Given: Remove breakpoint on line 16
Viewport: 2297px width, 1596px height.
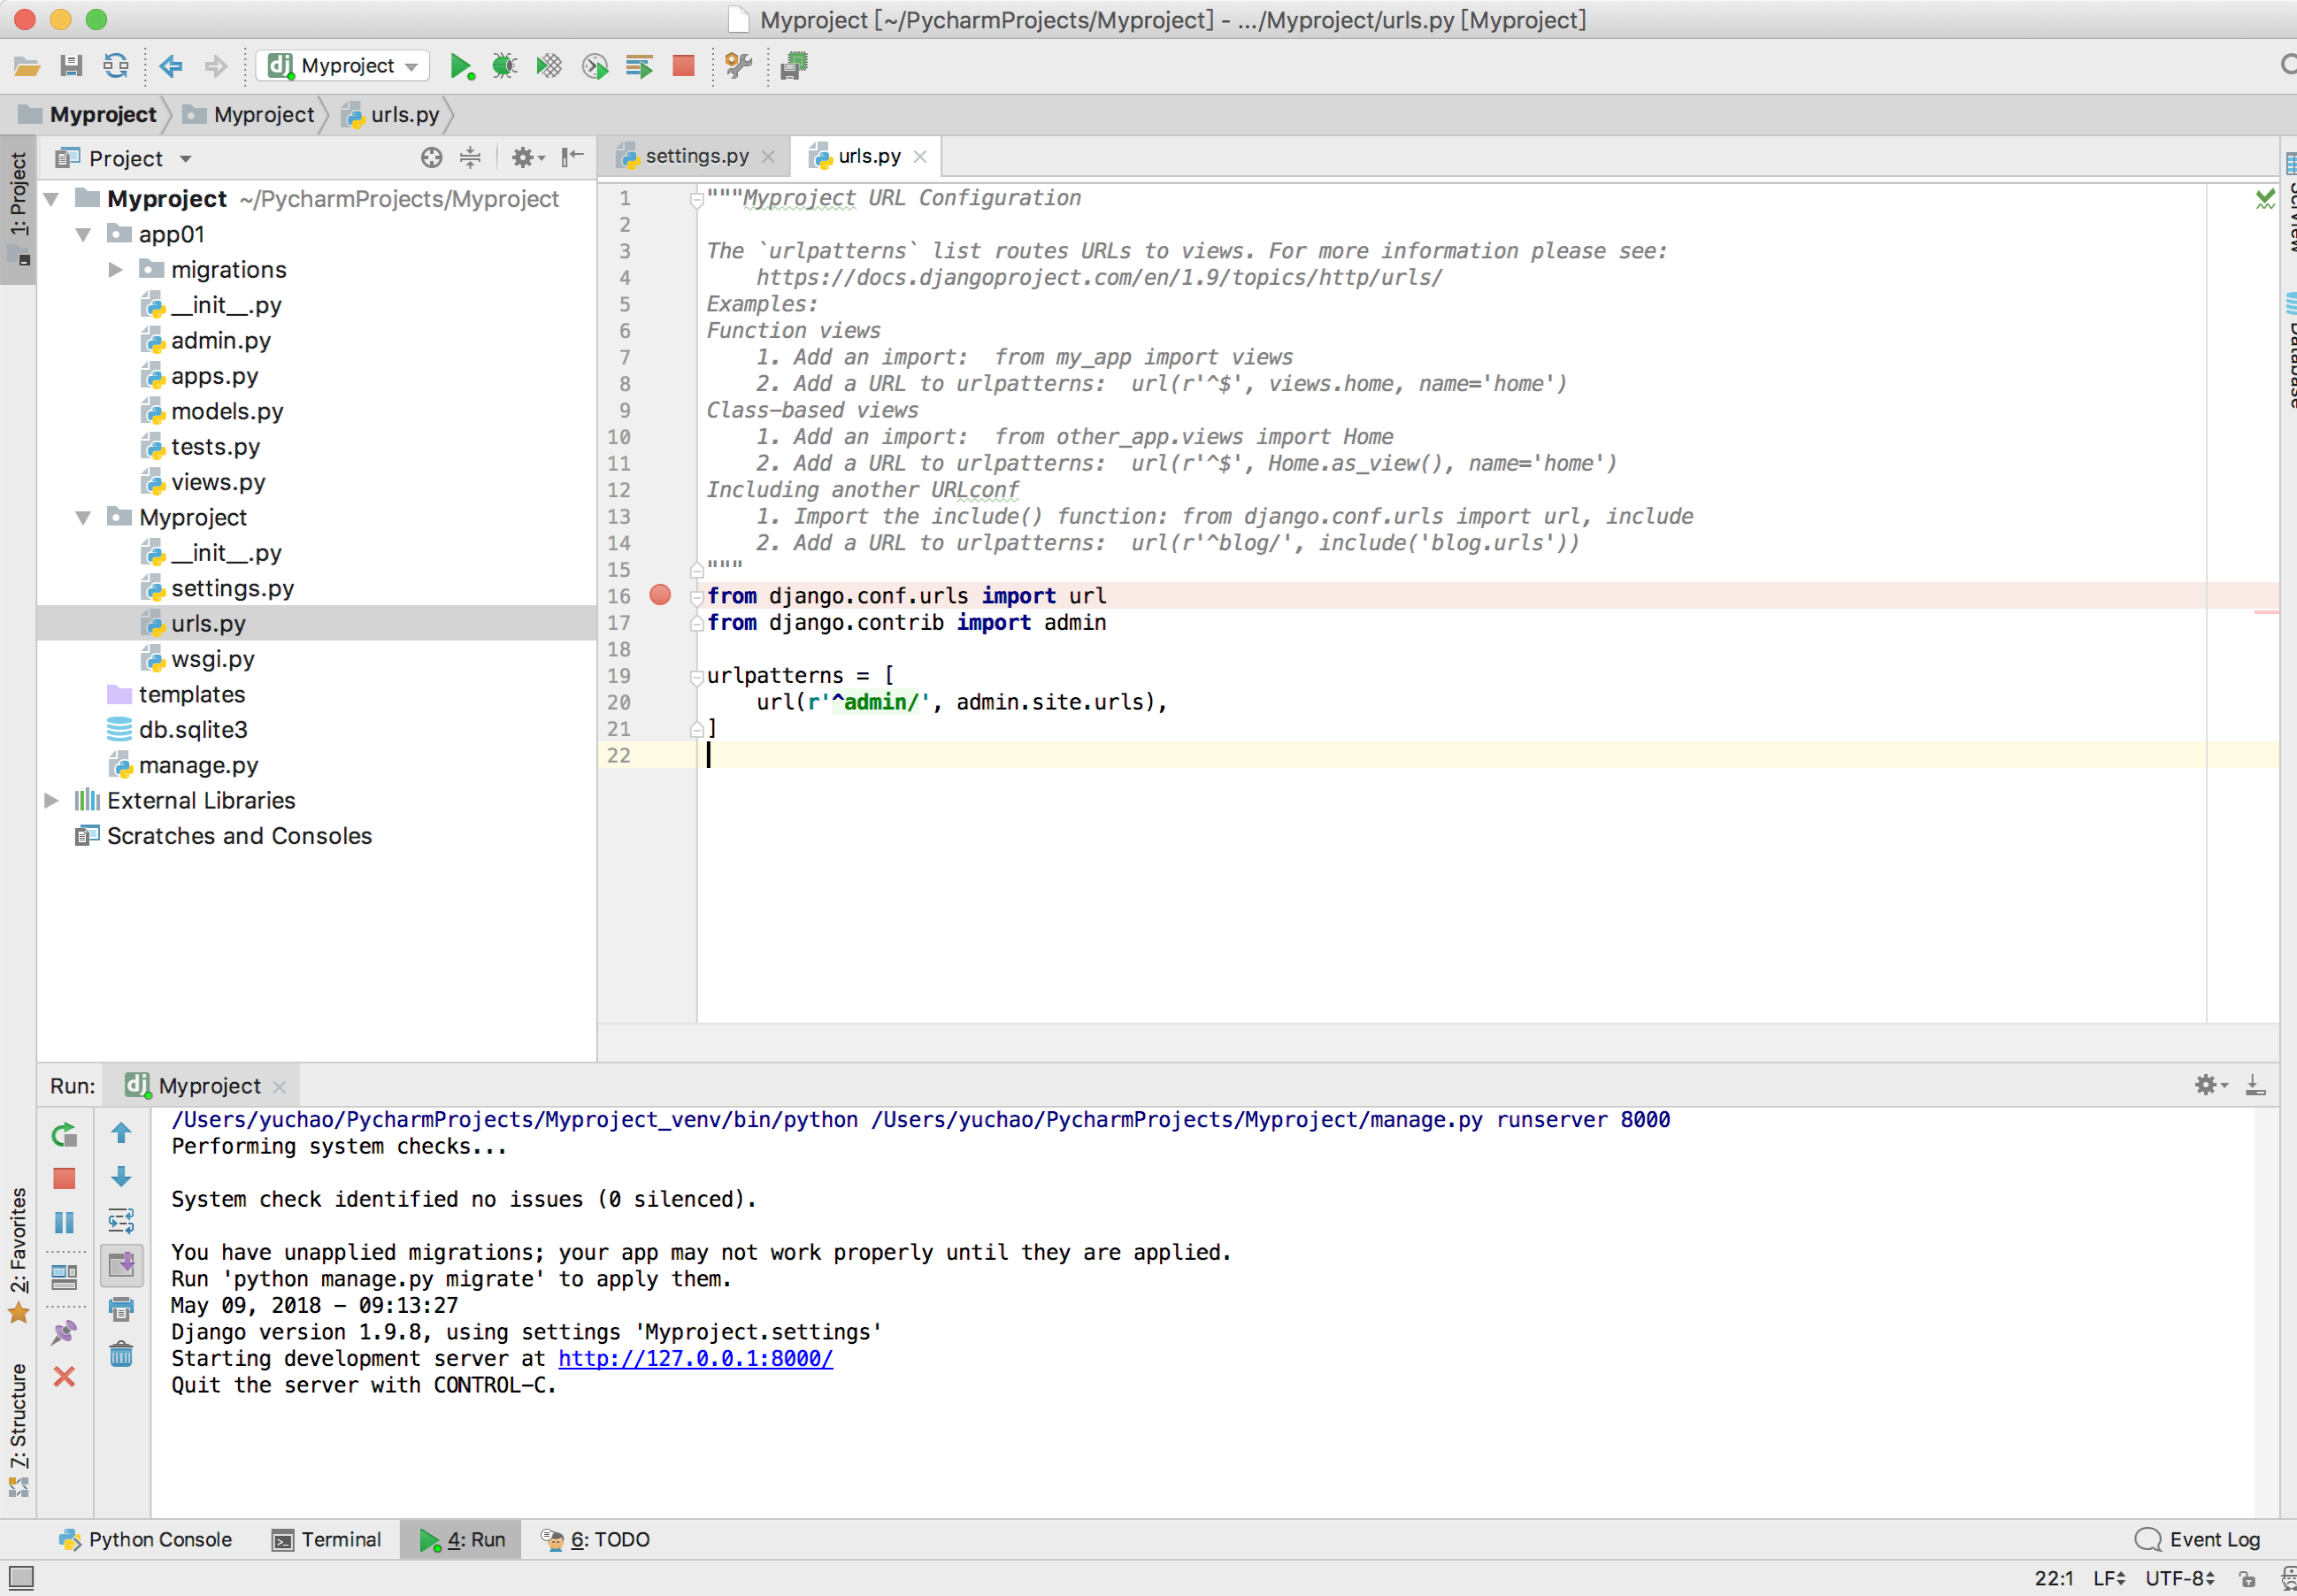Looking at the screenshot, I should (660, 595).
